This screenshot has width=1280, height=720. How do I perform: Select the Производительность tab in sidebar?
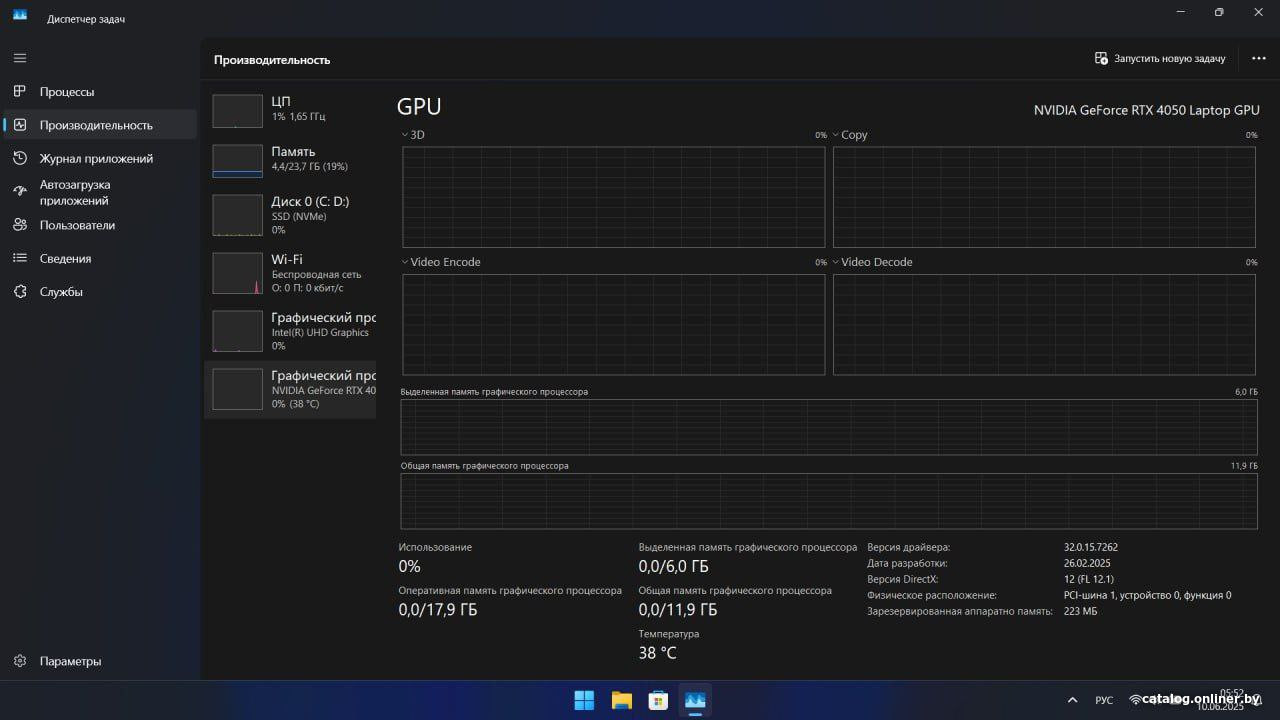pos(96,125)
